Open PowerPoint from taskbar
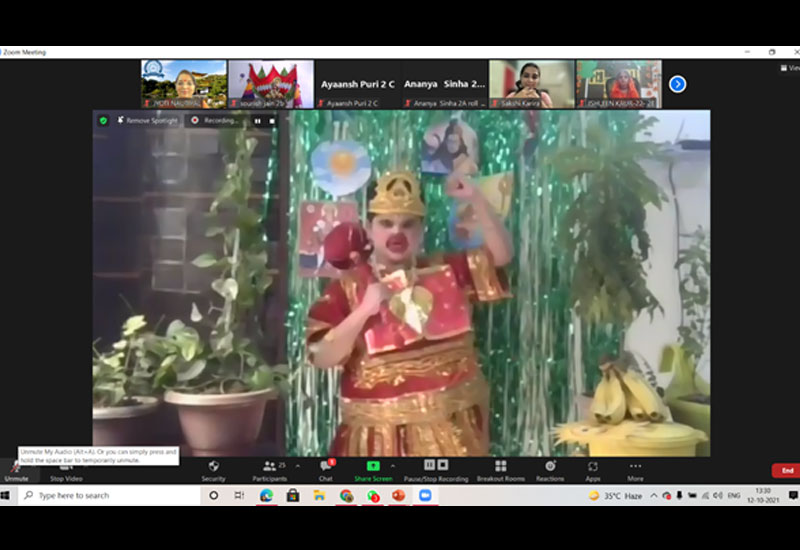Image resolution: width=800 pixels, height=550 pixels. (399, 495)
